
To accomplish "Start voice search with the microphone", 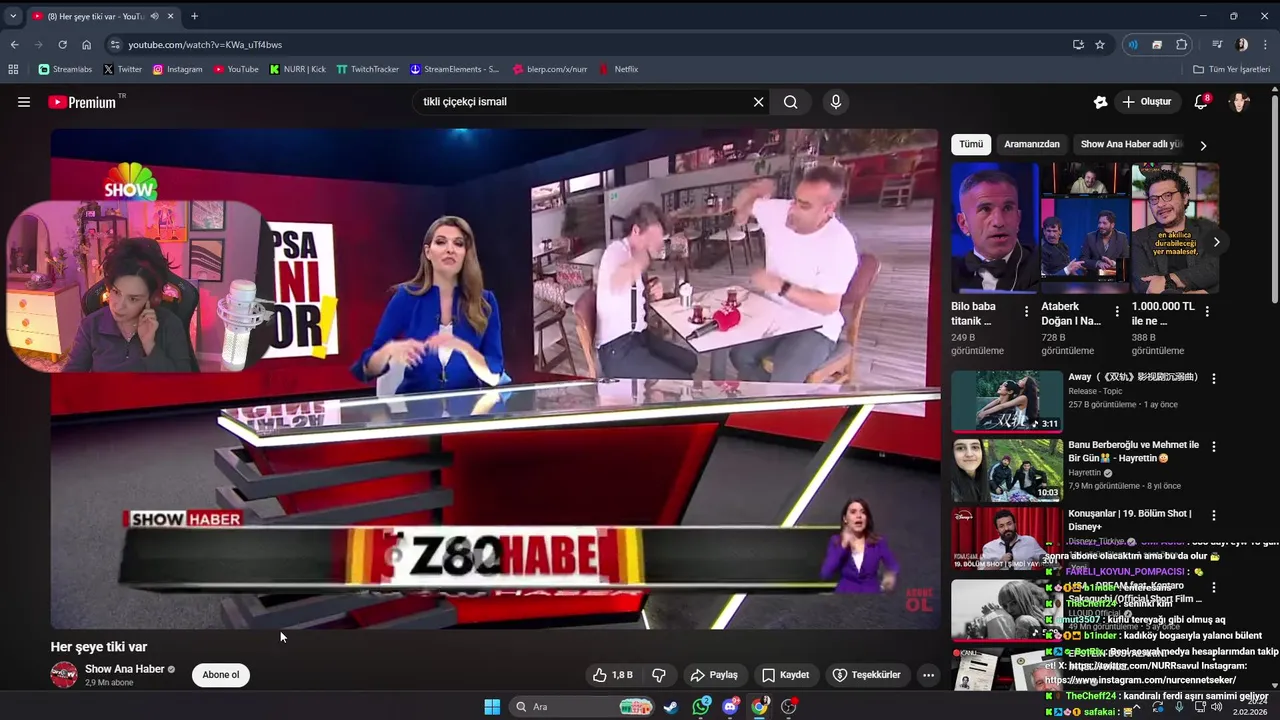I will tap(836, 102).
